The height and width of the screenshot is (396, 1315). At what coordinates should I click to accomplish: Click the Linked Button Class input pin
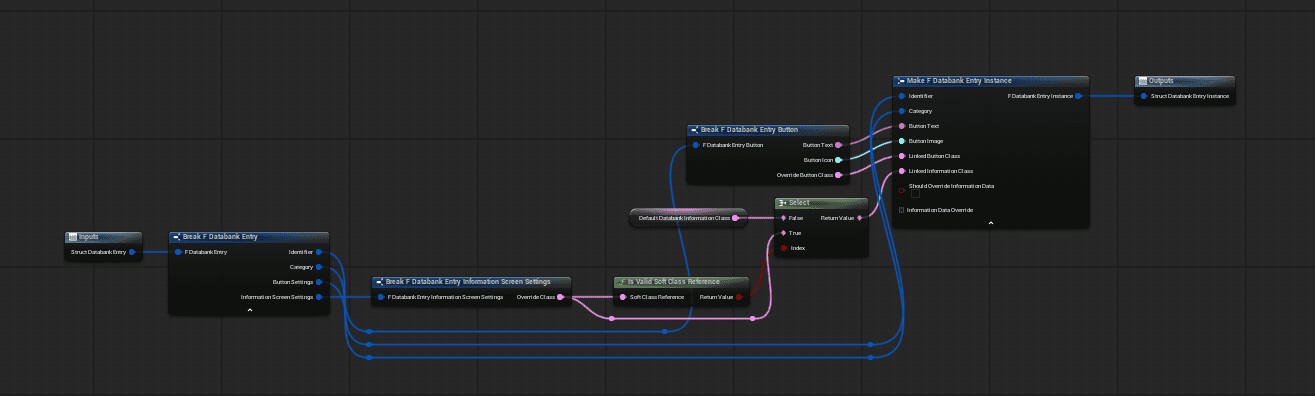(x=902, y=156)
